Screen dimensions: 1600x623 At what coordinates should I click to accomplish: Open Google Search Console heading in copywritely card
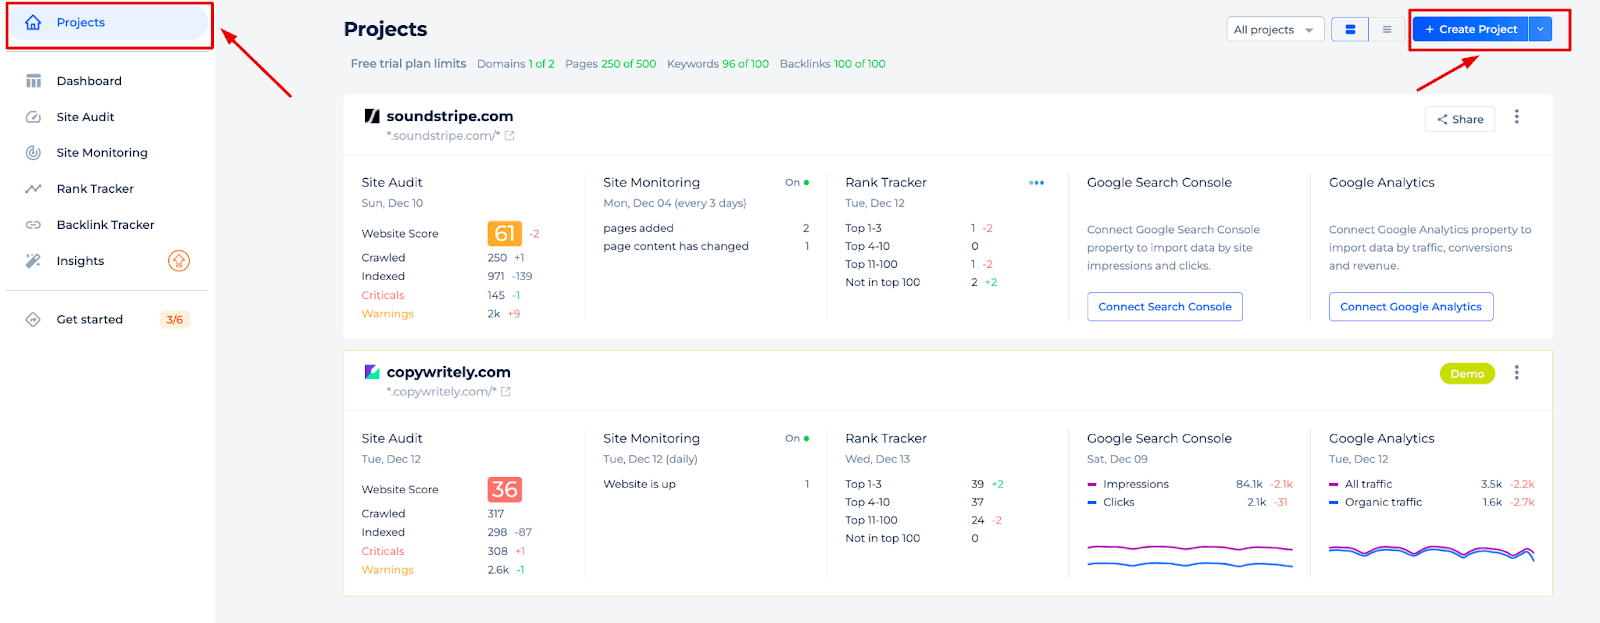point(1159,439)
